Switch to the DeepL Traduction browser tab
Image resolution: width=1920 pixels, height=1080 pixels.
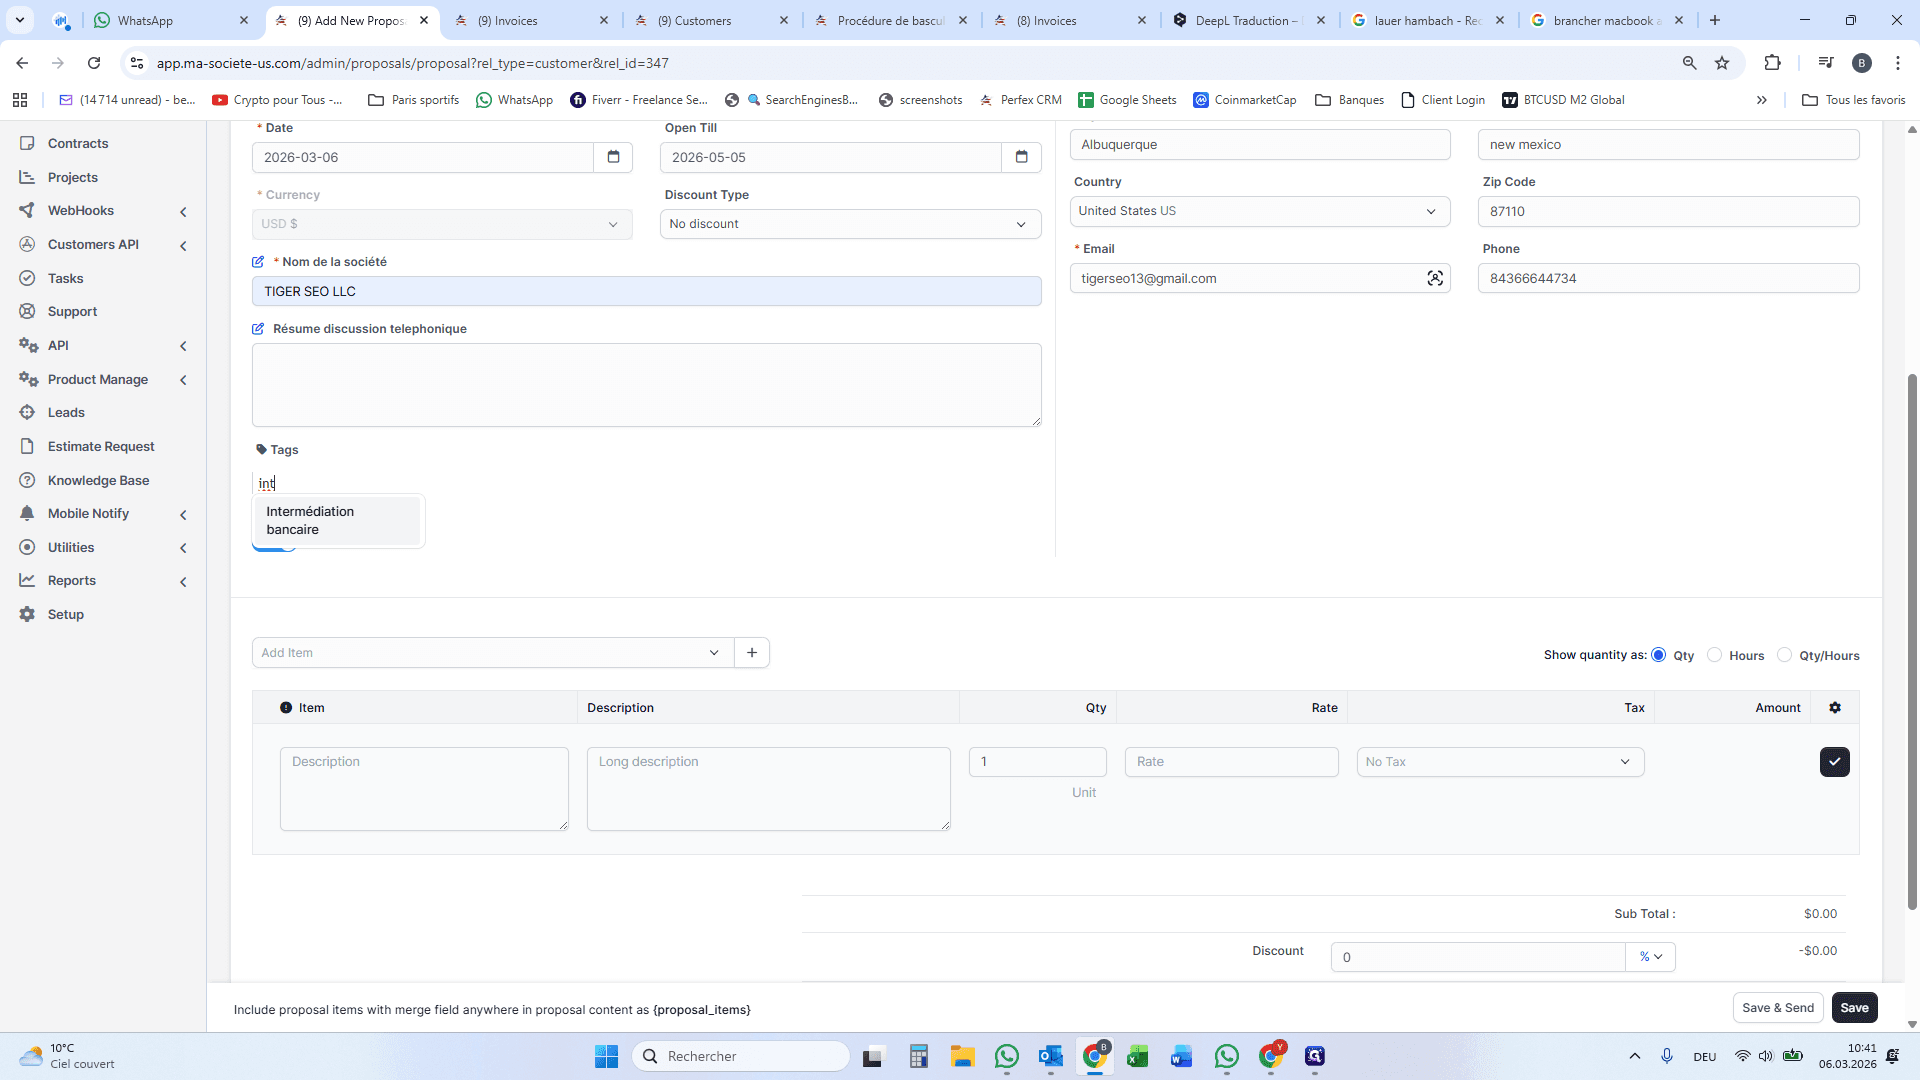click(1250, 20)
